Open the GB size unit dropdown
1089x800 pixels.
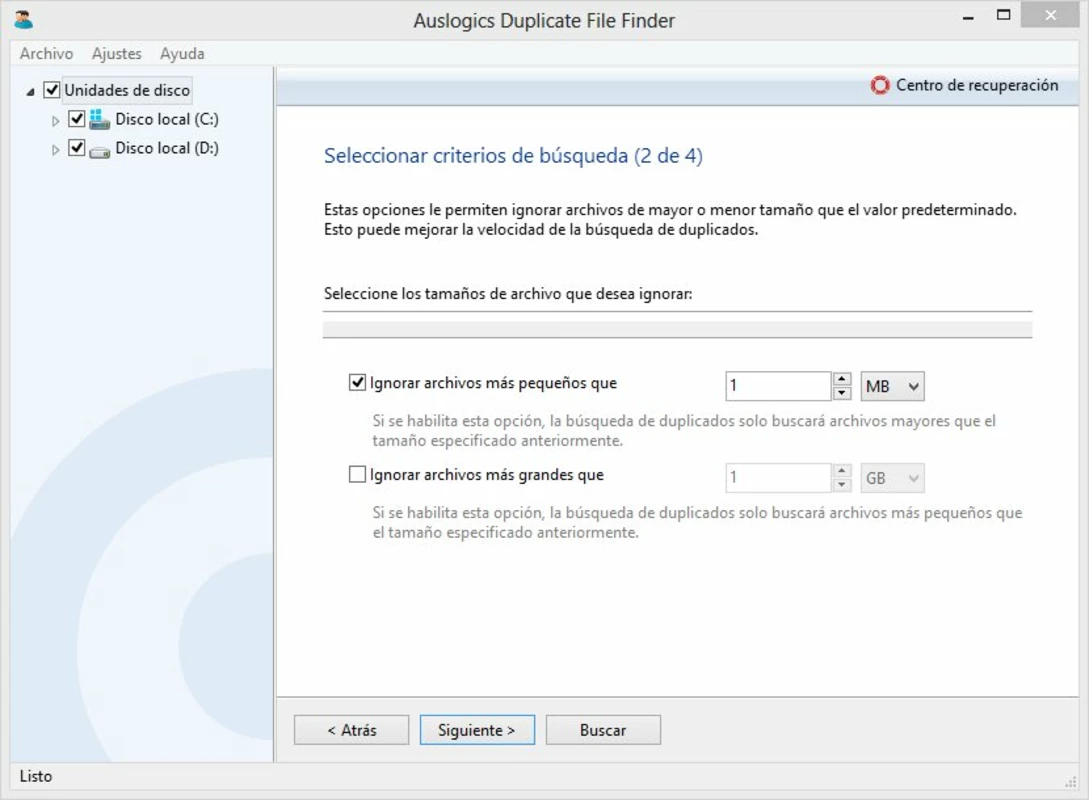tap(892, 478)
